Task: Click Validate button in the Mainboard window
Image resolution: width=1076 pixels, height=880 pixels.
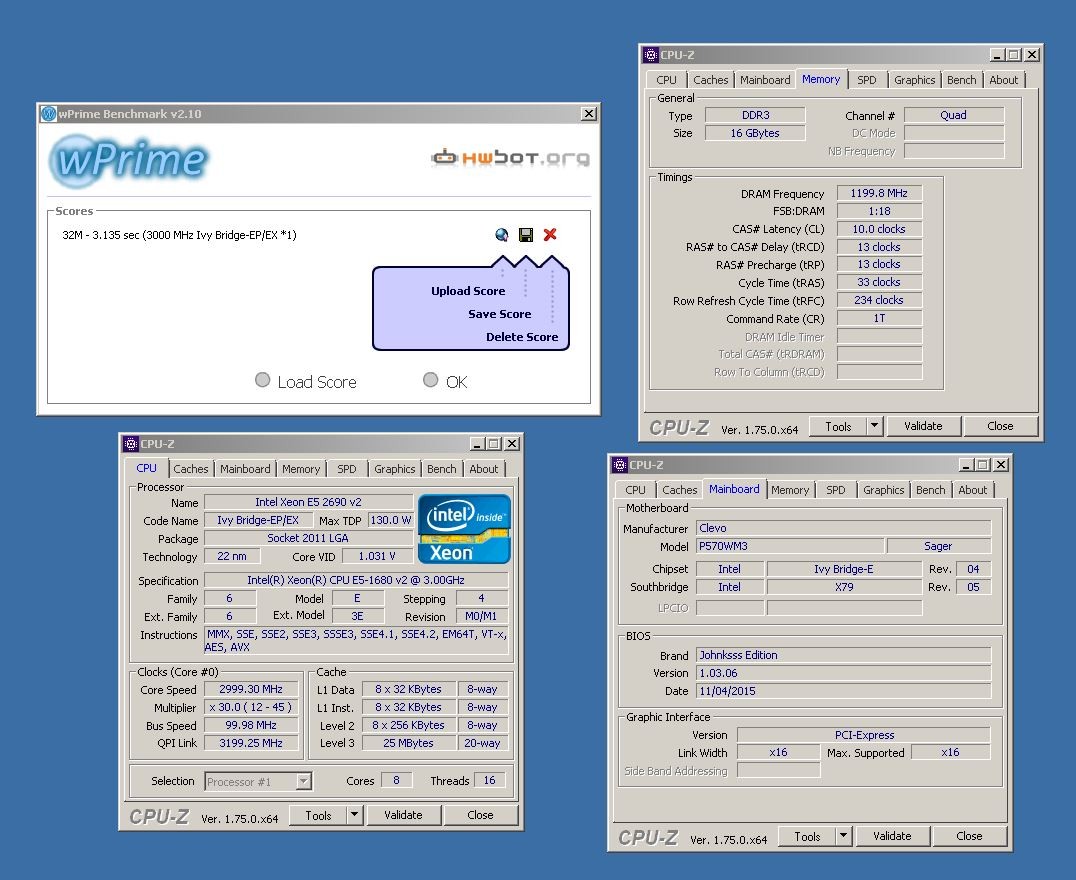Action: (892, 836)
